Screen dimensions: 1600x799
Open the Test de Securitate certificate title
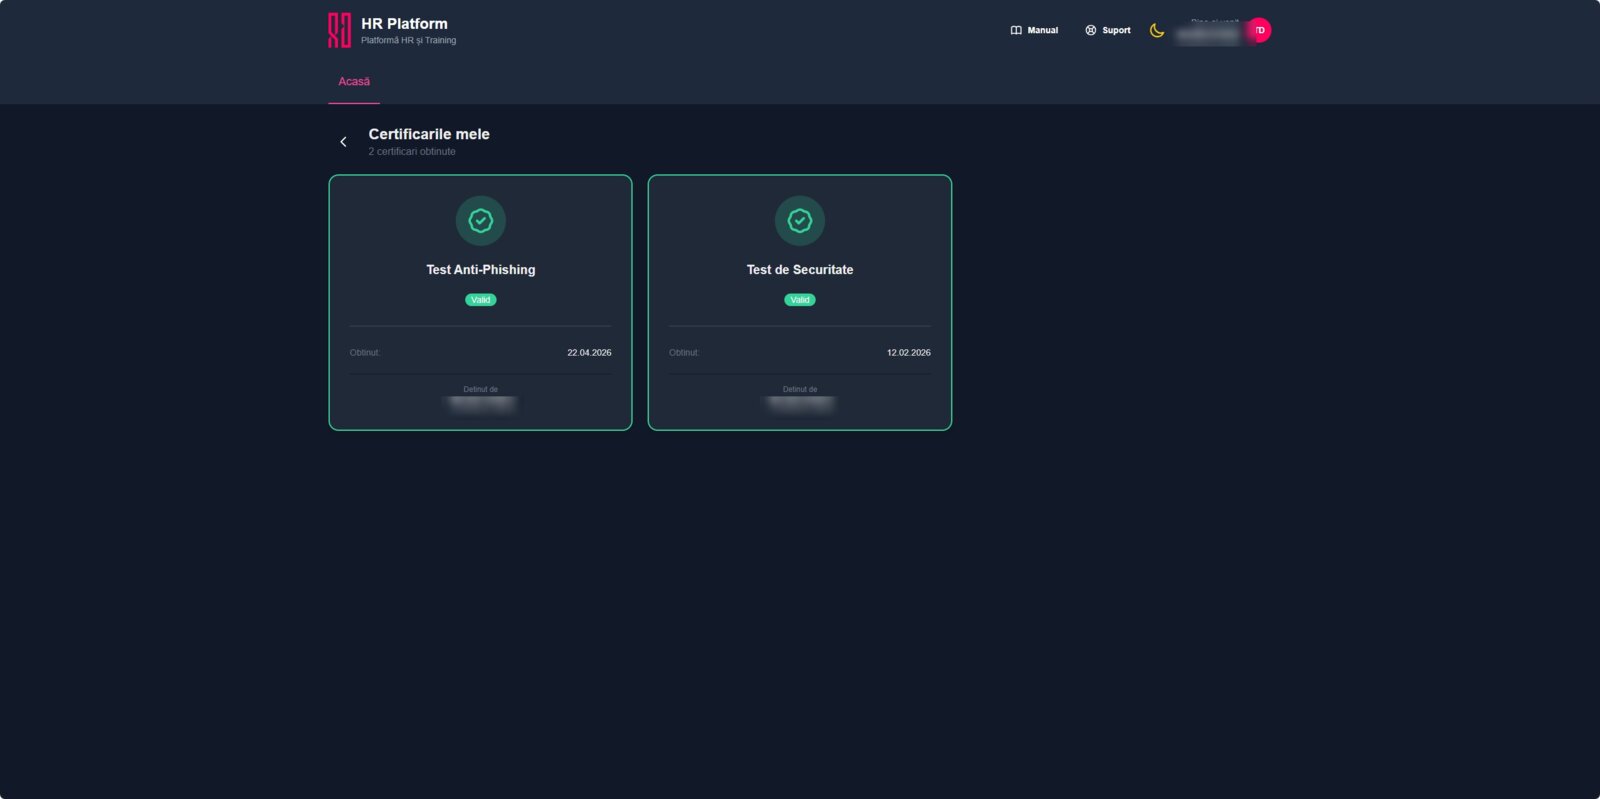coord(800,269)
